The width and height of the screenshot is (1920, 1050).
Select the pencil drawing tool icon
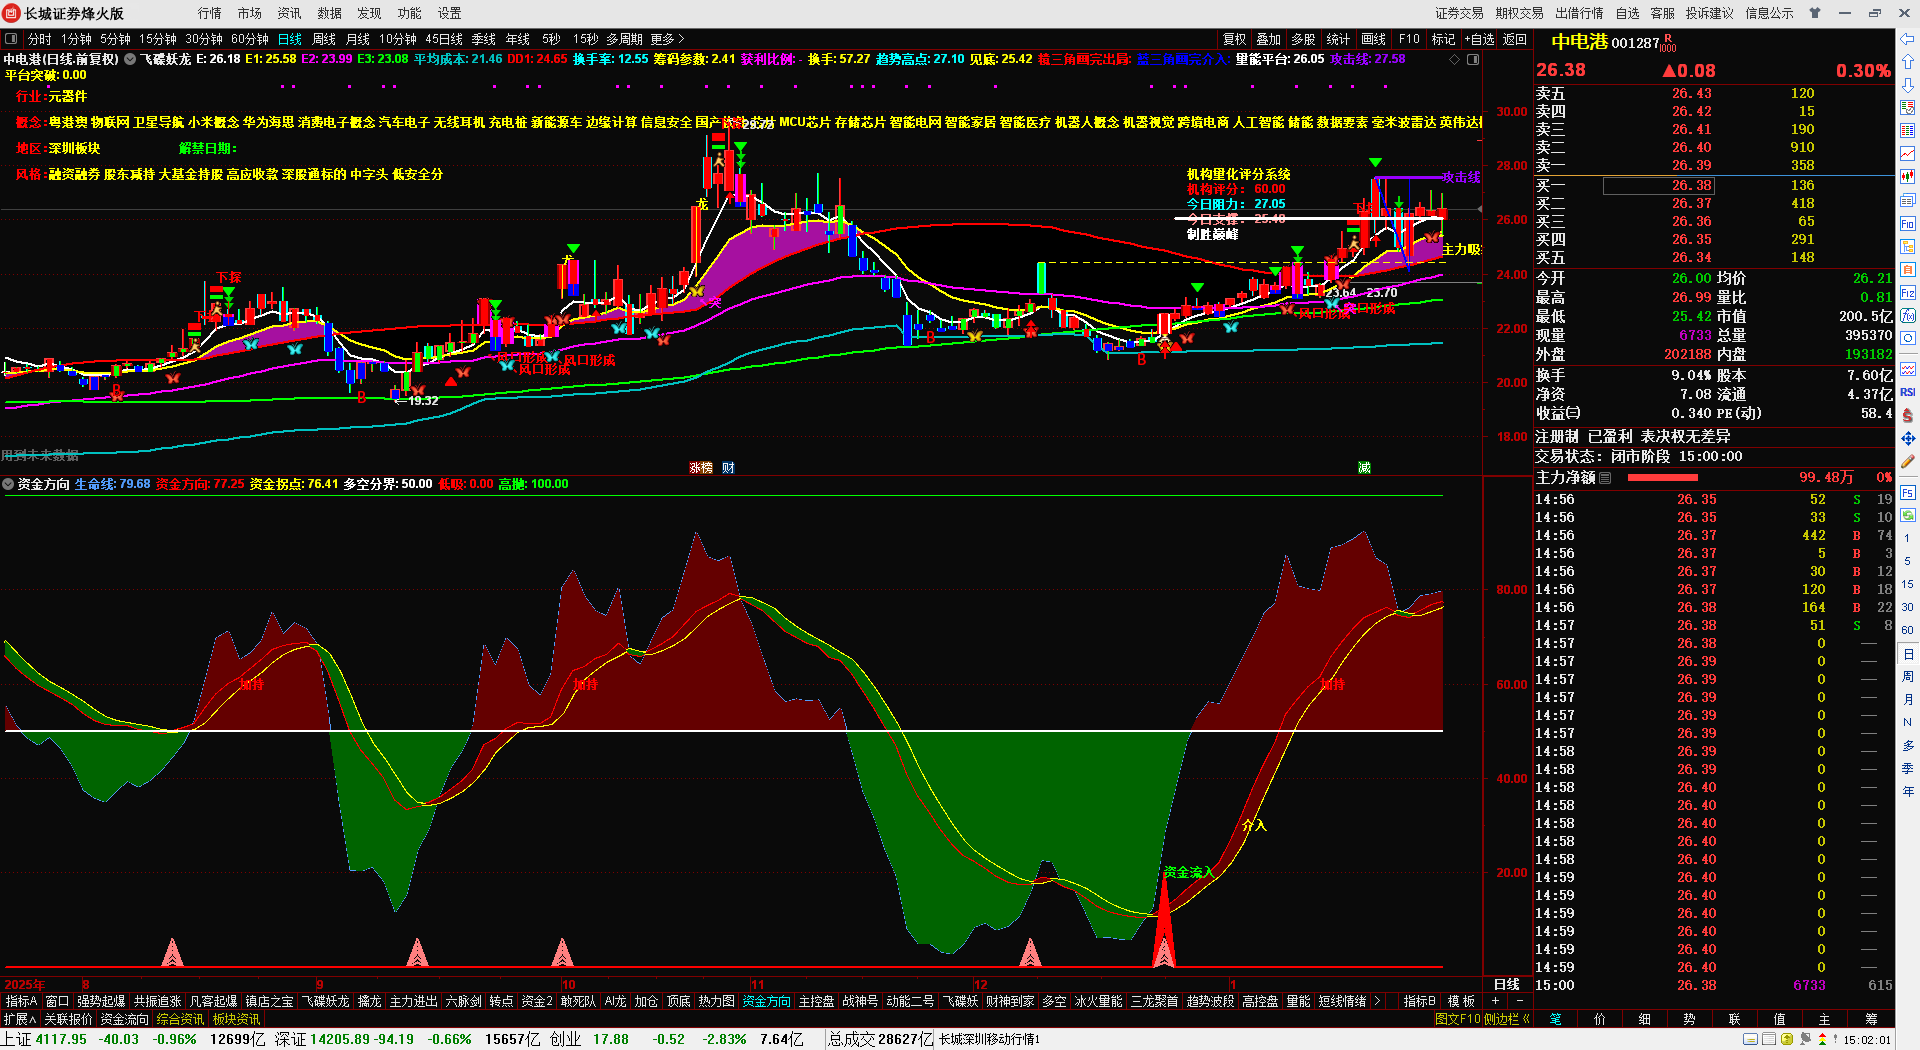pos(1908,461)
